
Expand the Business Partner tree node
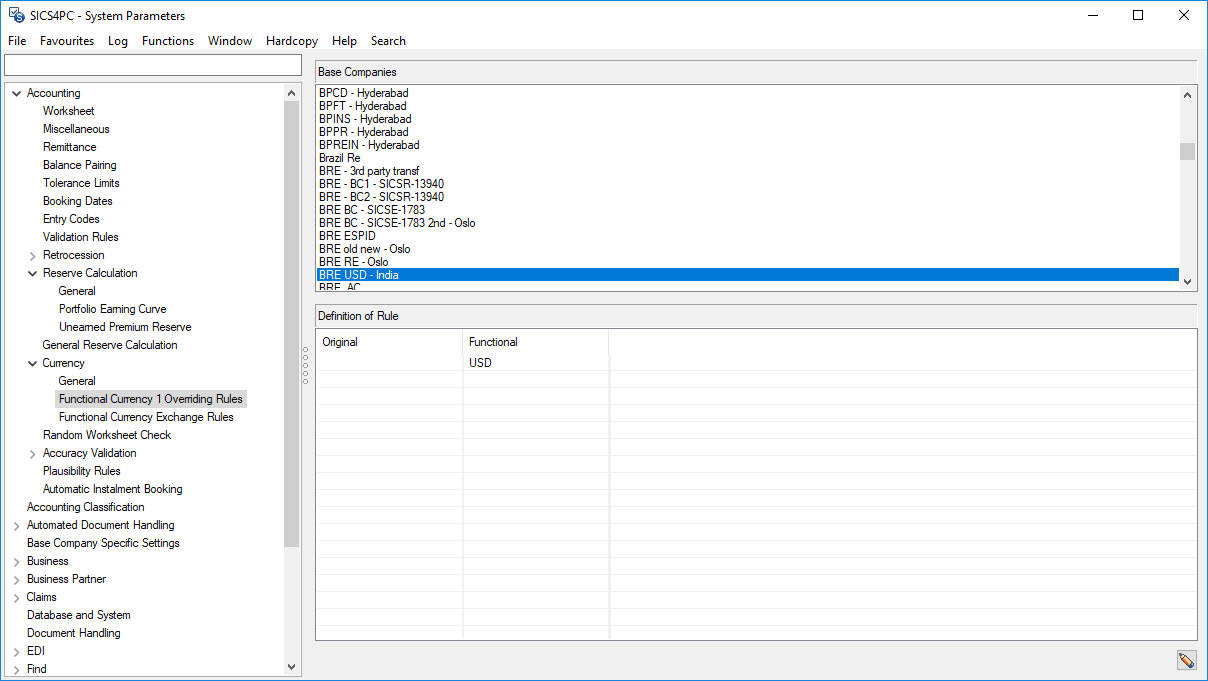point(16,579)
